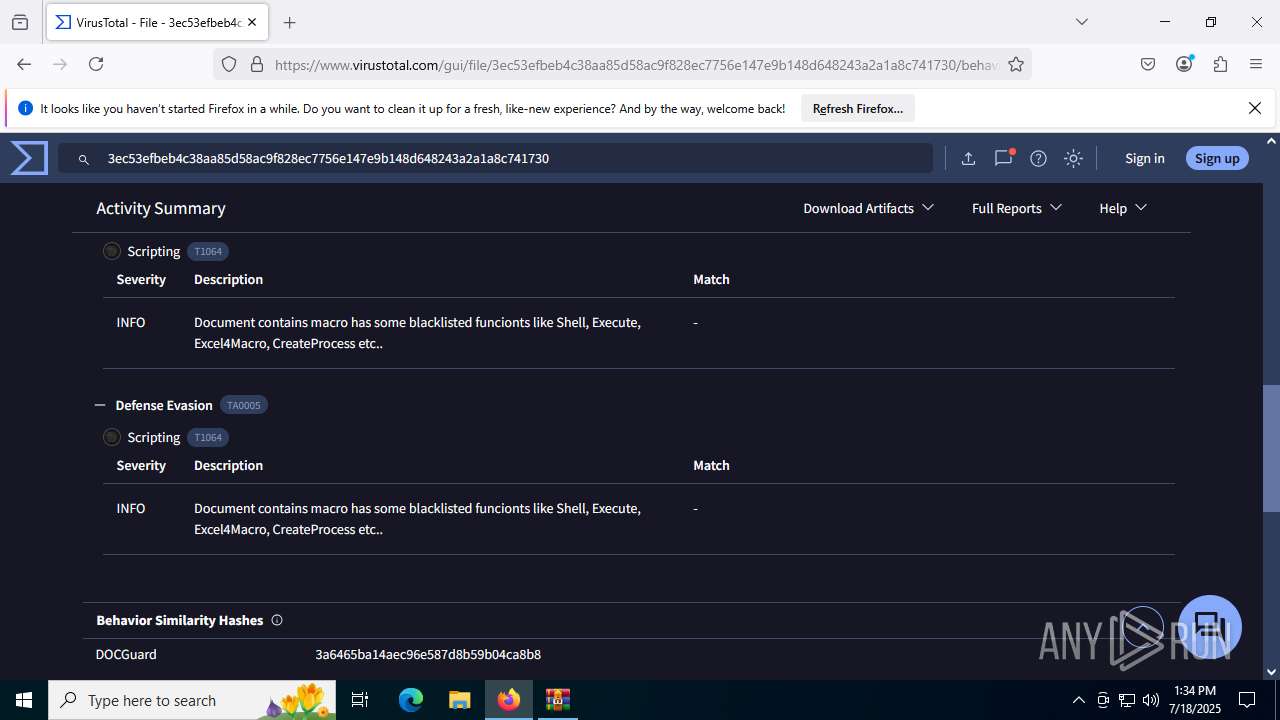Open WinRAR from the taskbar

click(557, 700)
